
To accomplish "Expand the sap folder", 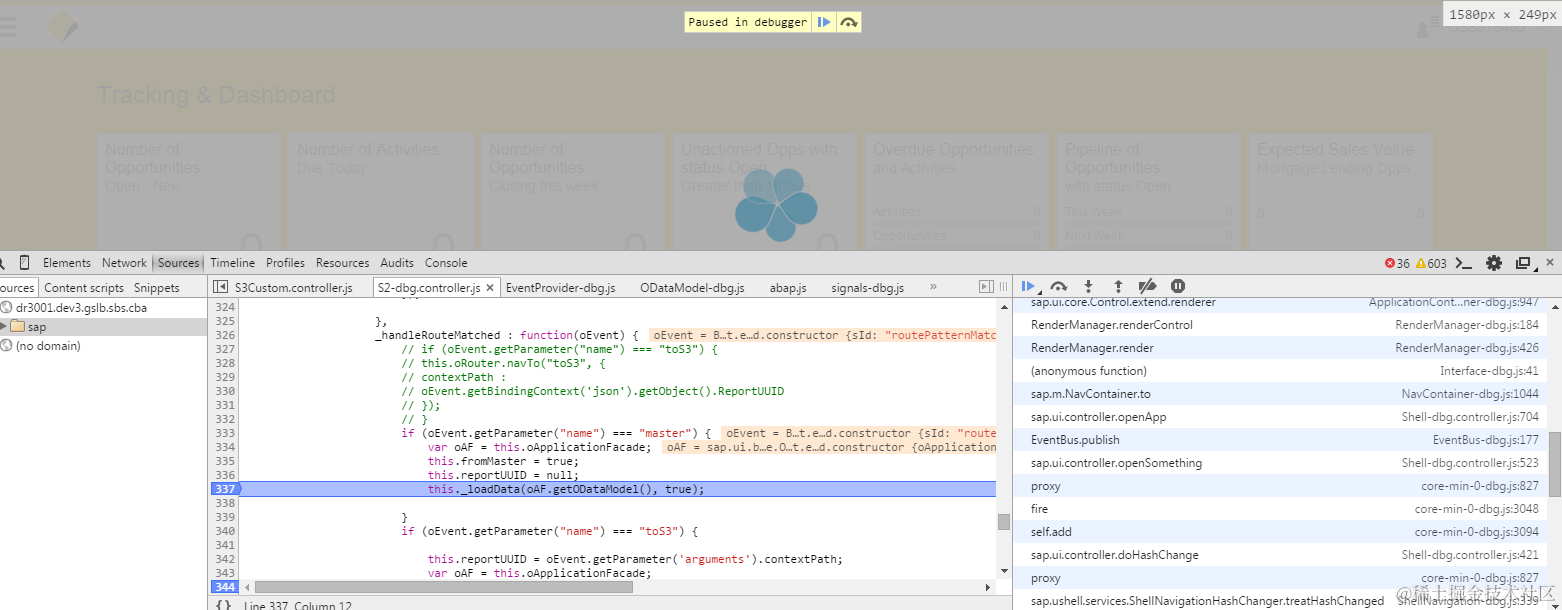I will (x=4, y=327).
